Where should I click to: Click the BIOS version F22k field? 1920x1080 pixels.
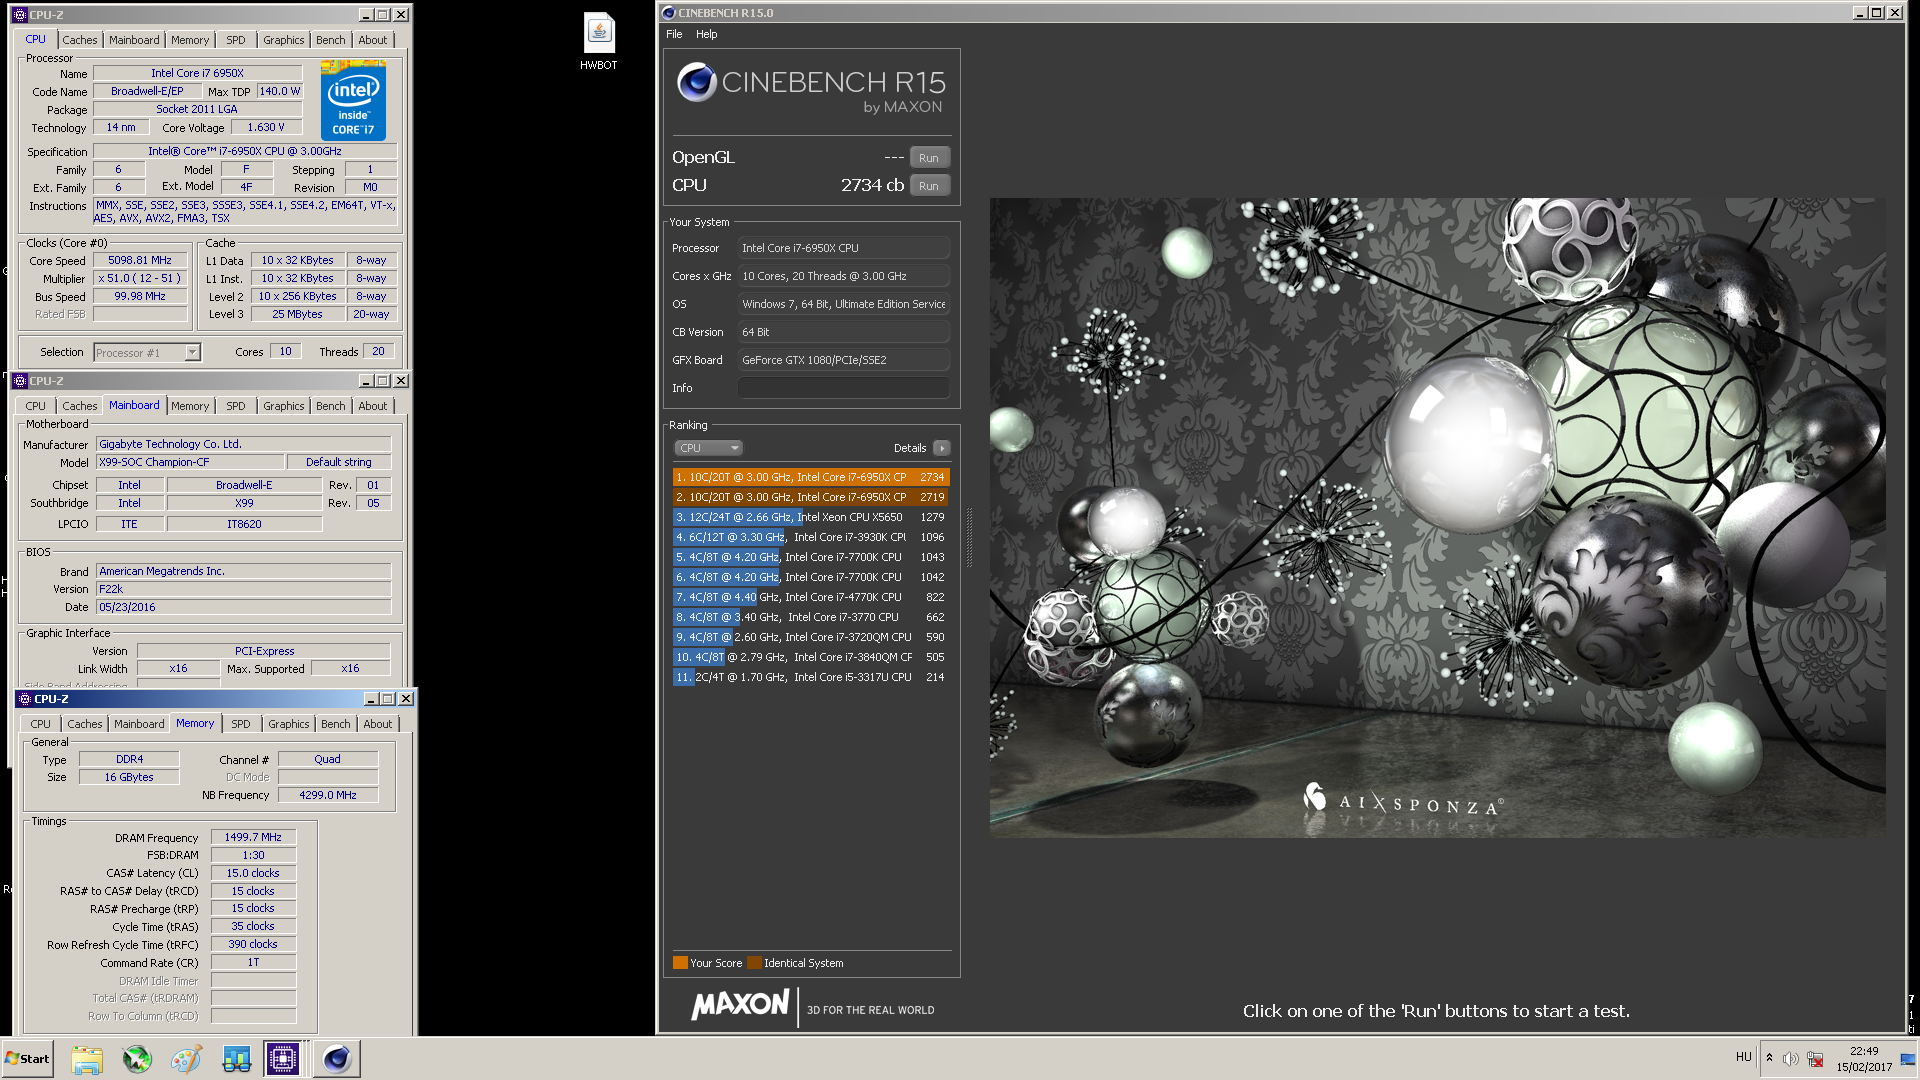point(243,589)
